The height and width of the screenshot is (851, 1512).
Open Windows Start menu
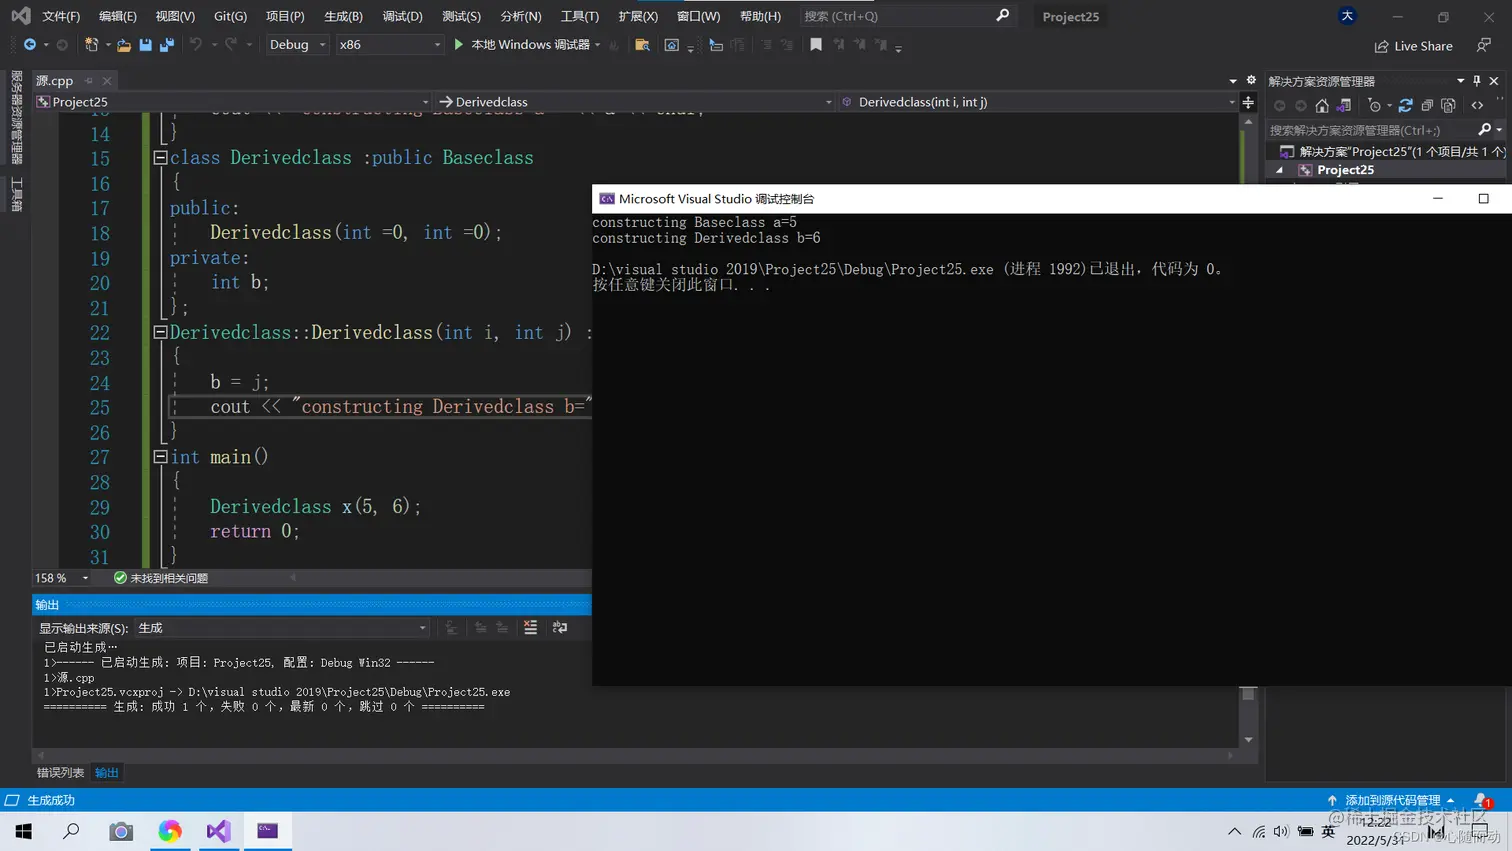[x=24, y=831]
